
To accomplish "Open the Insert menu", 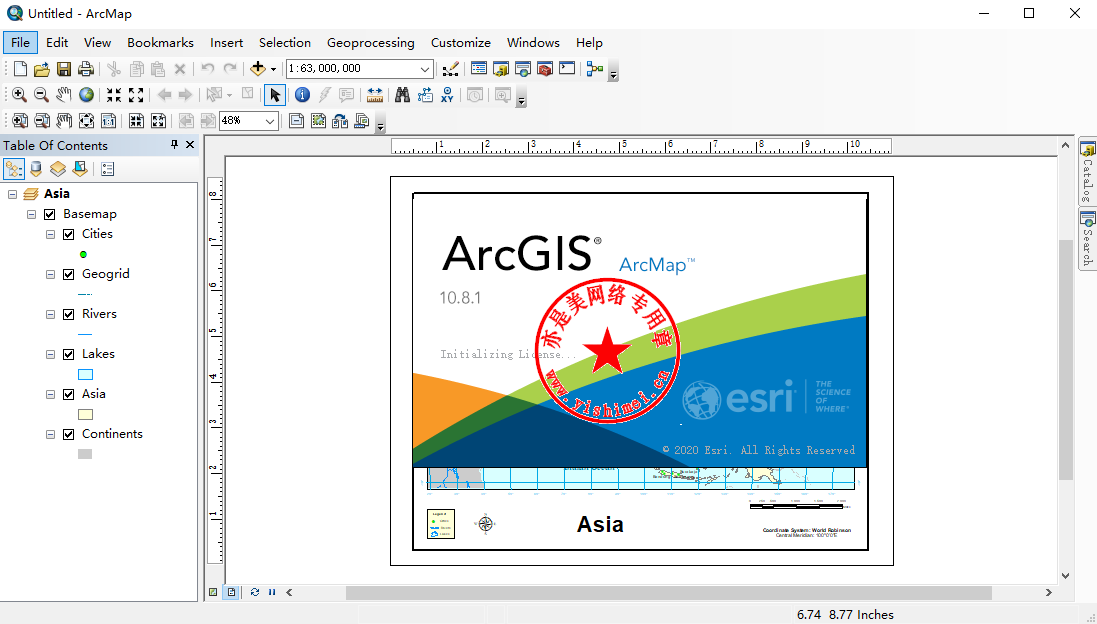I will pos(227,43).
